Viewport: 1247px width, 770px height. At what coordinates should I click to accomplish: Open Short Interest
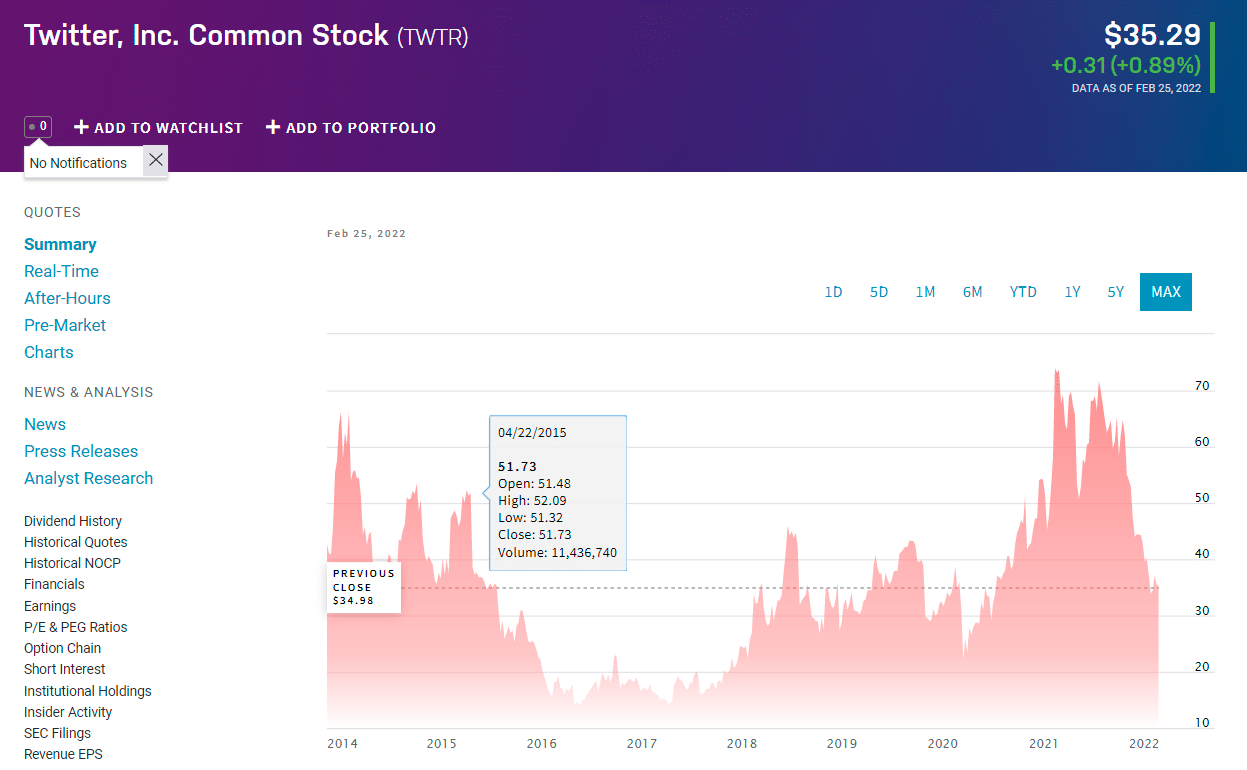pyautogui.click(x=65, y=669)
